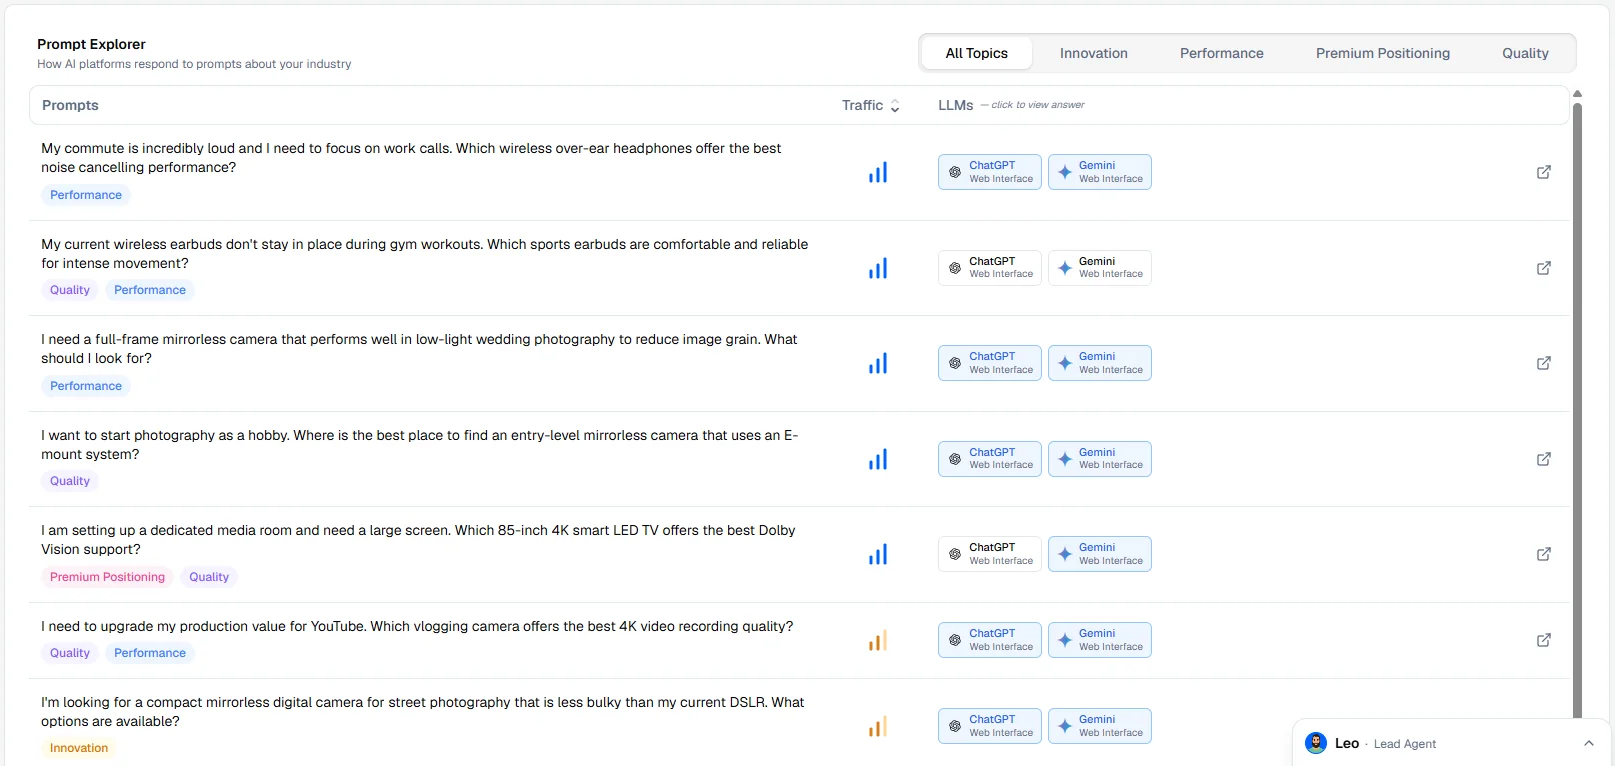Open external link for noise cancelling headphones prompt
This screenshot has width=1615, height=766.
[x=1544, y=172]
